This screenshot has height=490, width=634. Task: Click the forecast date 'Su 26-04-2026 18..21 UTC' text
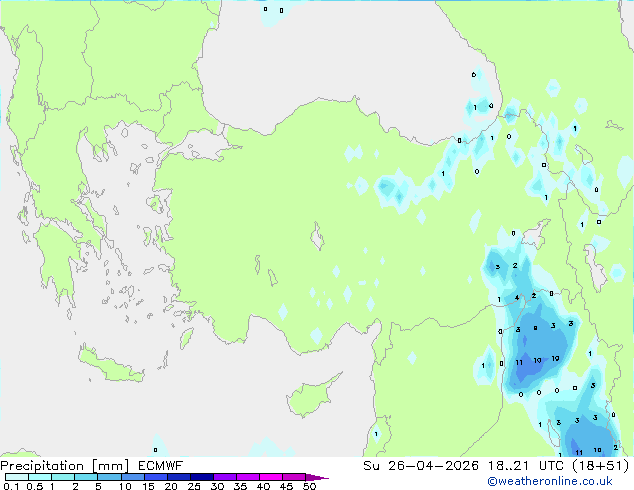463,466
